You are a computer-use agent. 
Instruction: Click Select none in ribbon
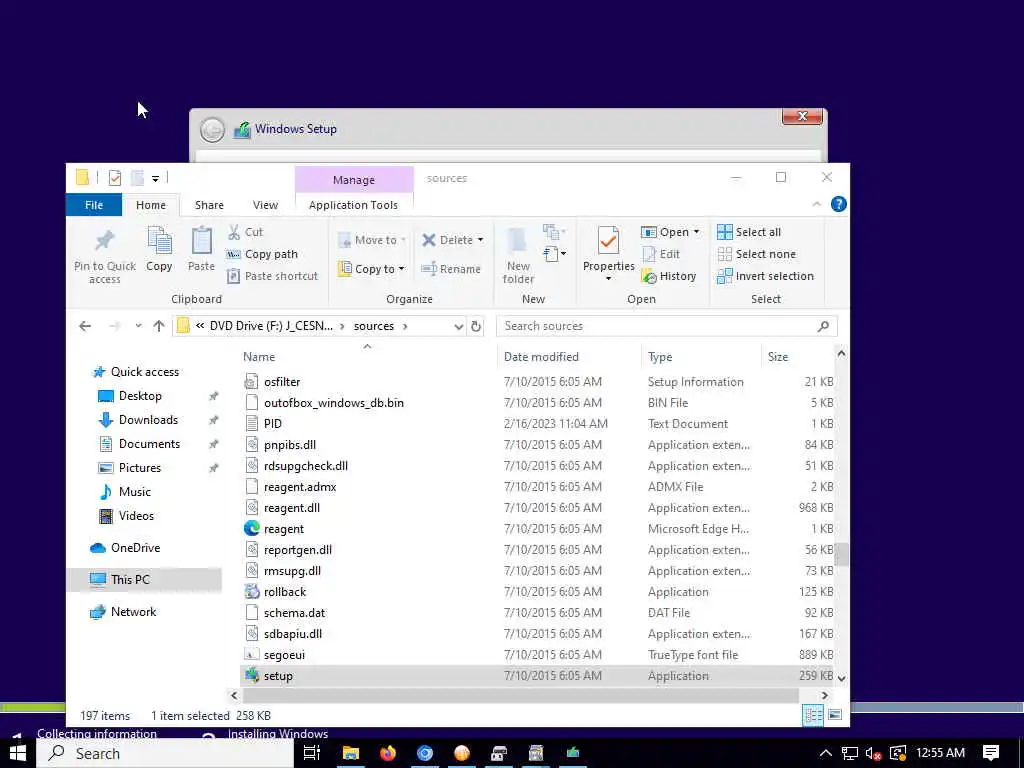756,254
